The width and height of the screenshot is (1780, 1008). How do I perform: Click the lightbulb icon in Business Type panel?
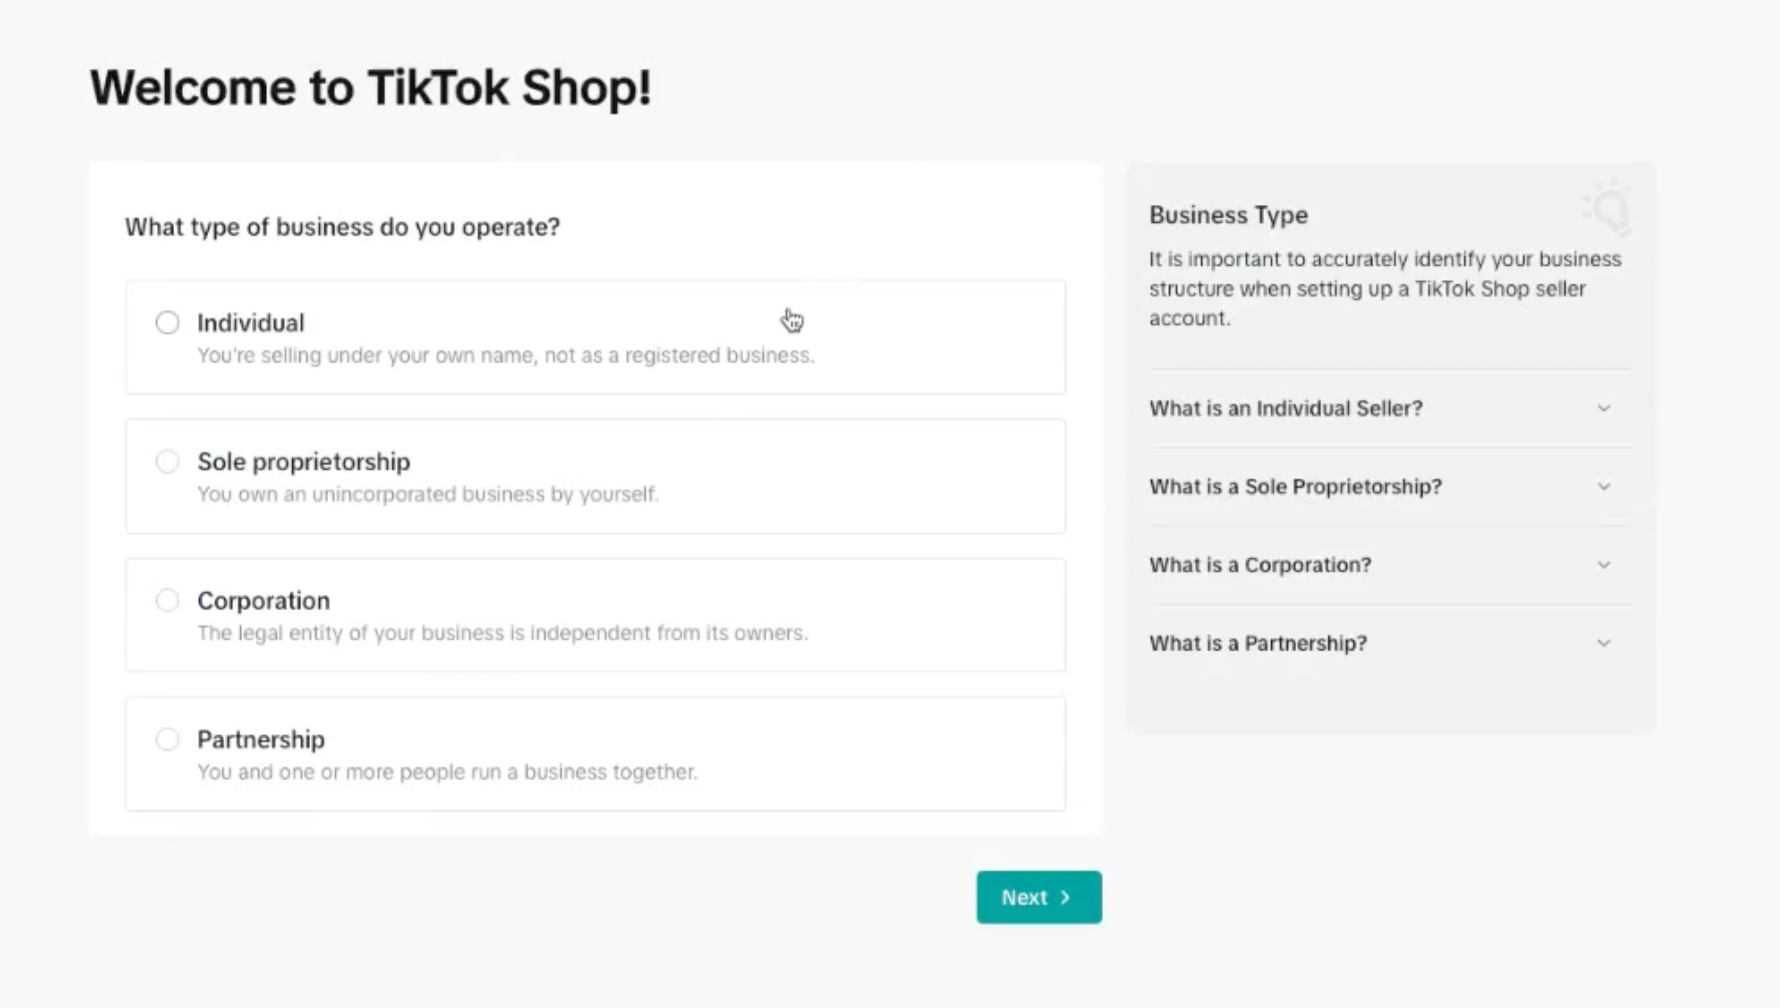point(1608,207)
